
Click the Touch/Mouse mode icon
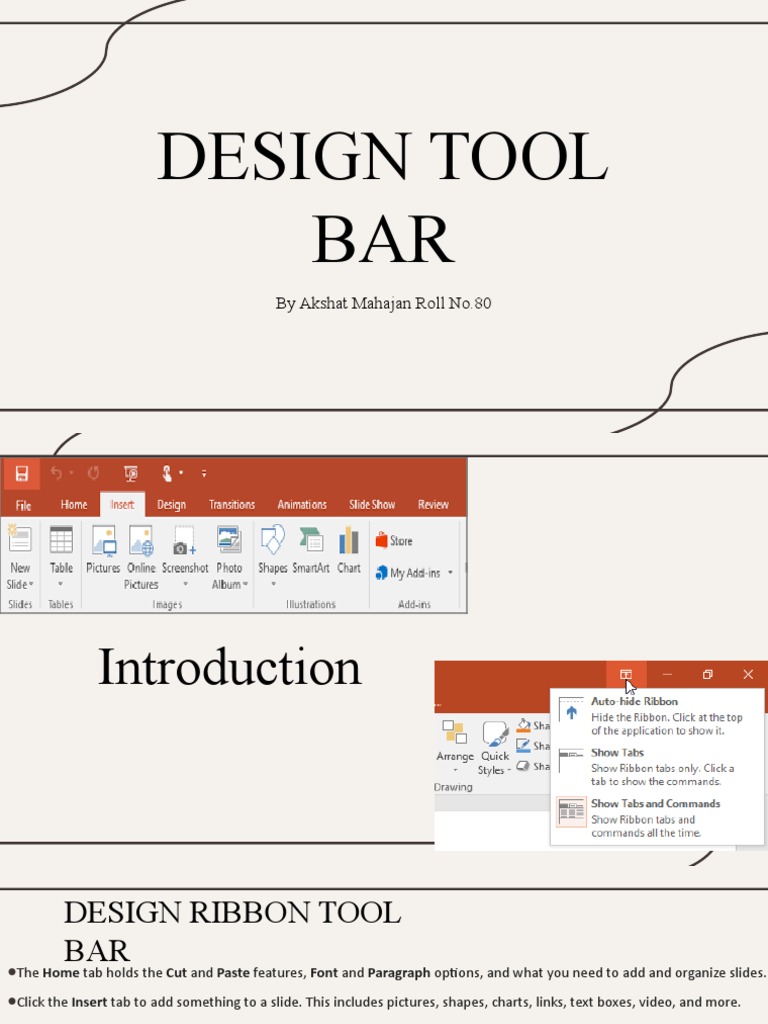click(167, 473)
